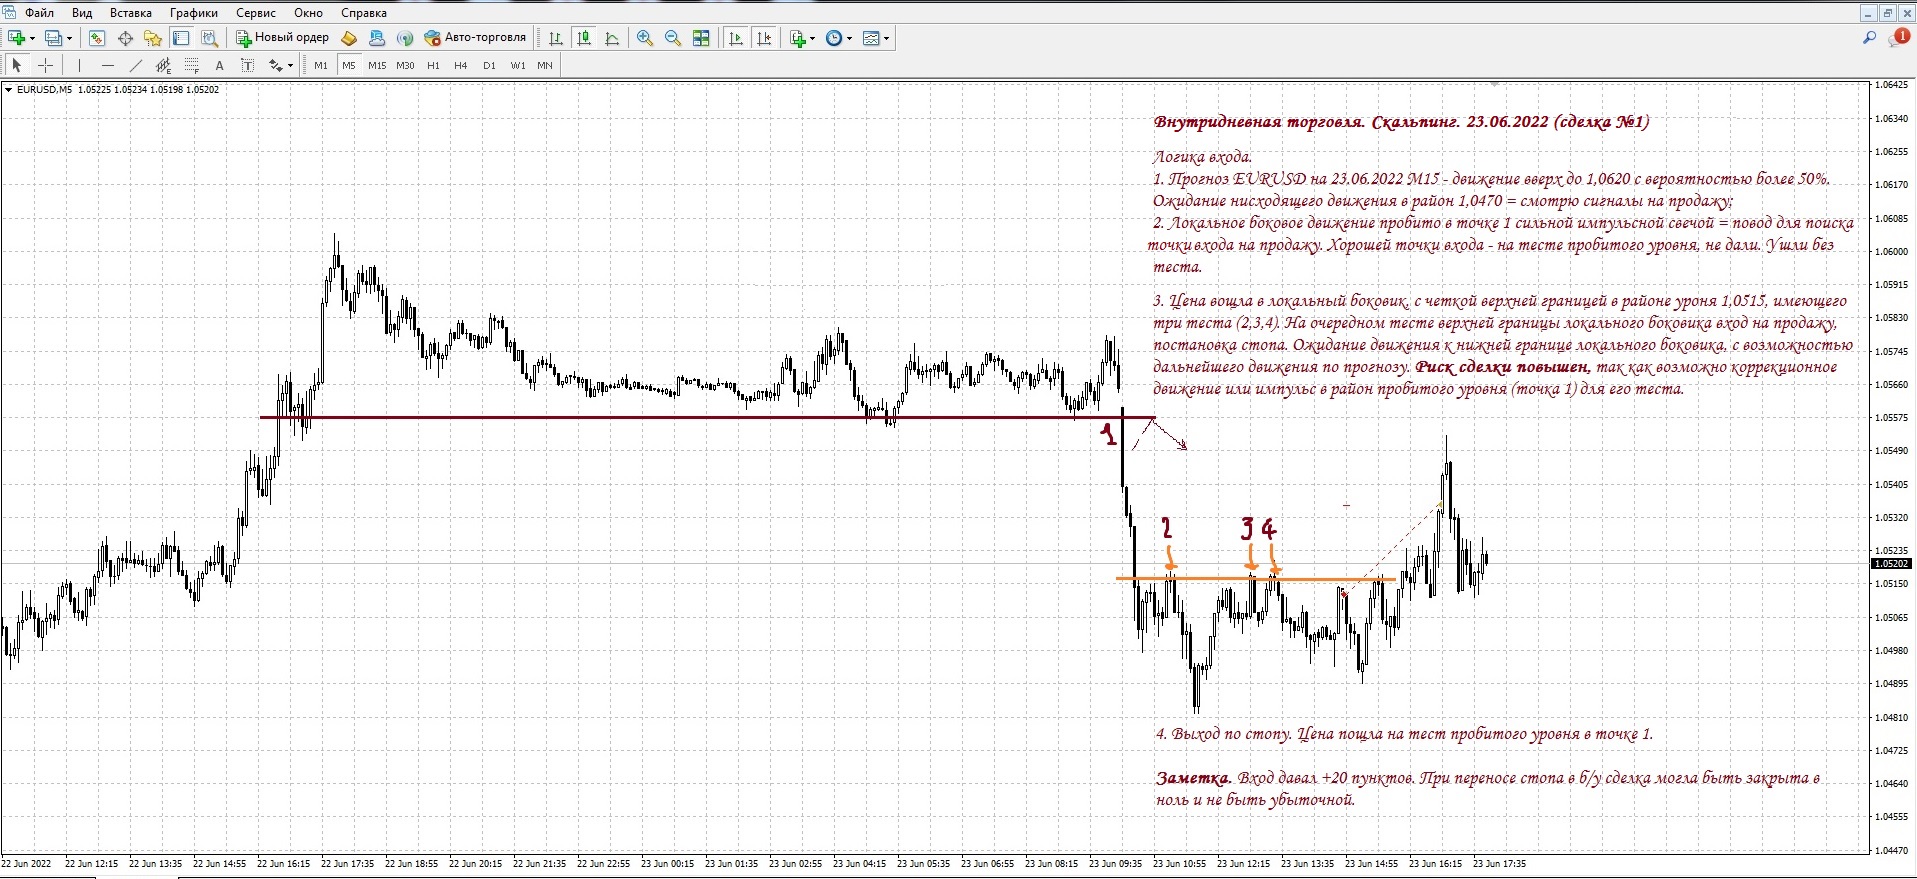Select the Crosshair tool

tap(46, 65)
